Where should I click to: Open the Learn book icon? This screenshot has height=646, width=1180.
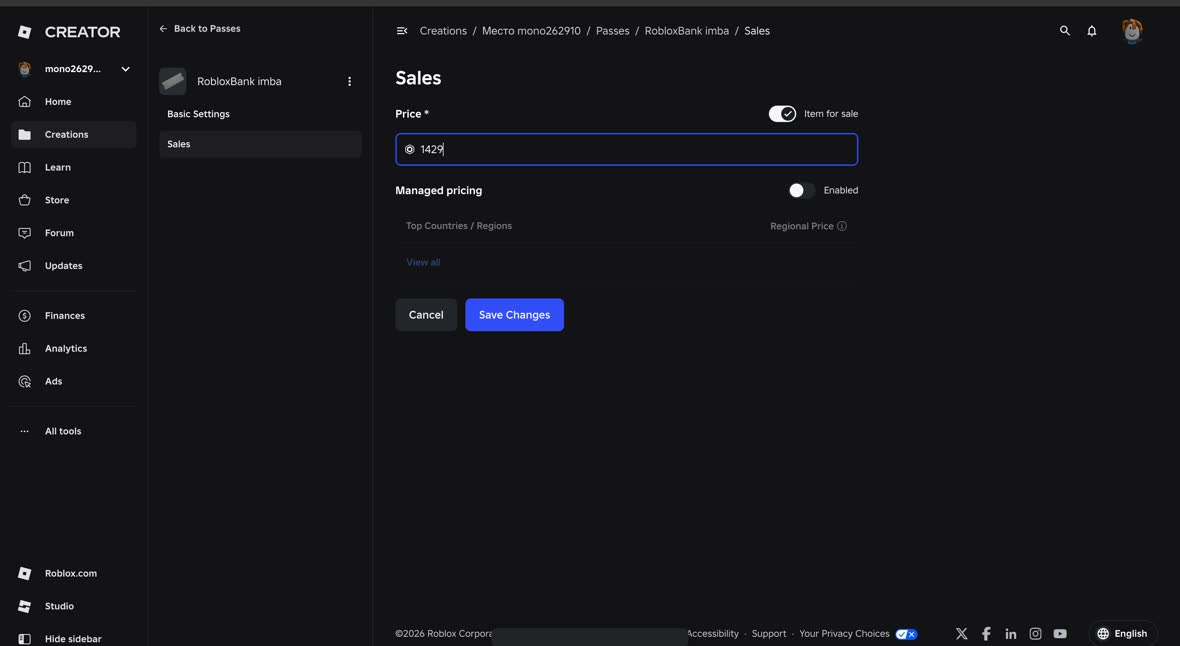tap(25, 167)
